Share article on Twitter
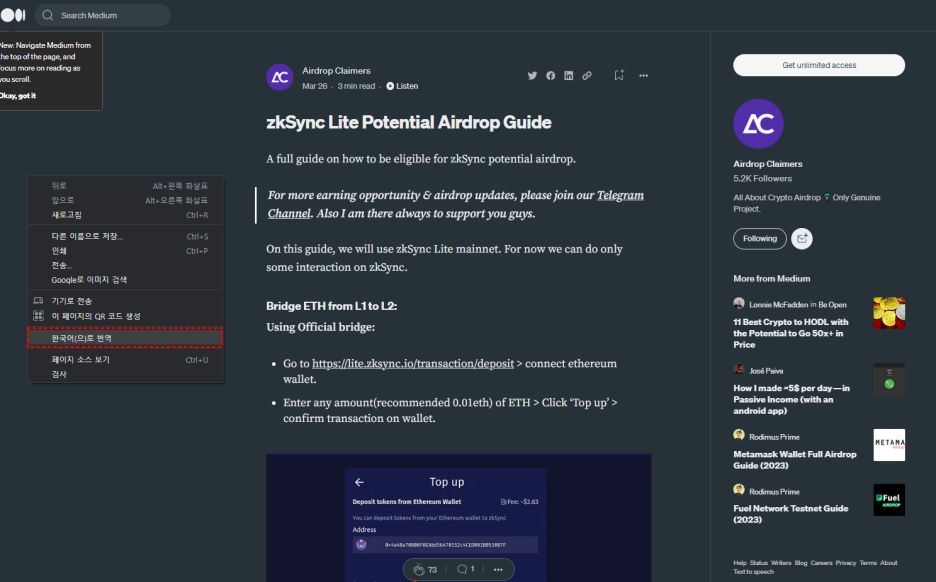This screenshot has width=936, height=582. point(532,75)
